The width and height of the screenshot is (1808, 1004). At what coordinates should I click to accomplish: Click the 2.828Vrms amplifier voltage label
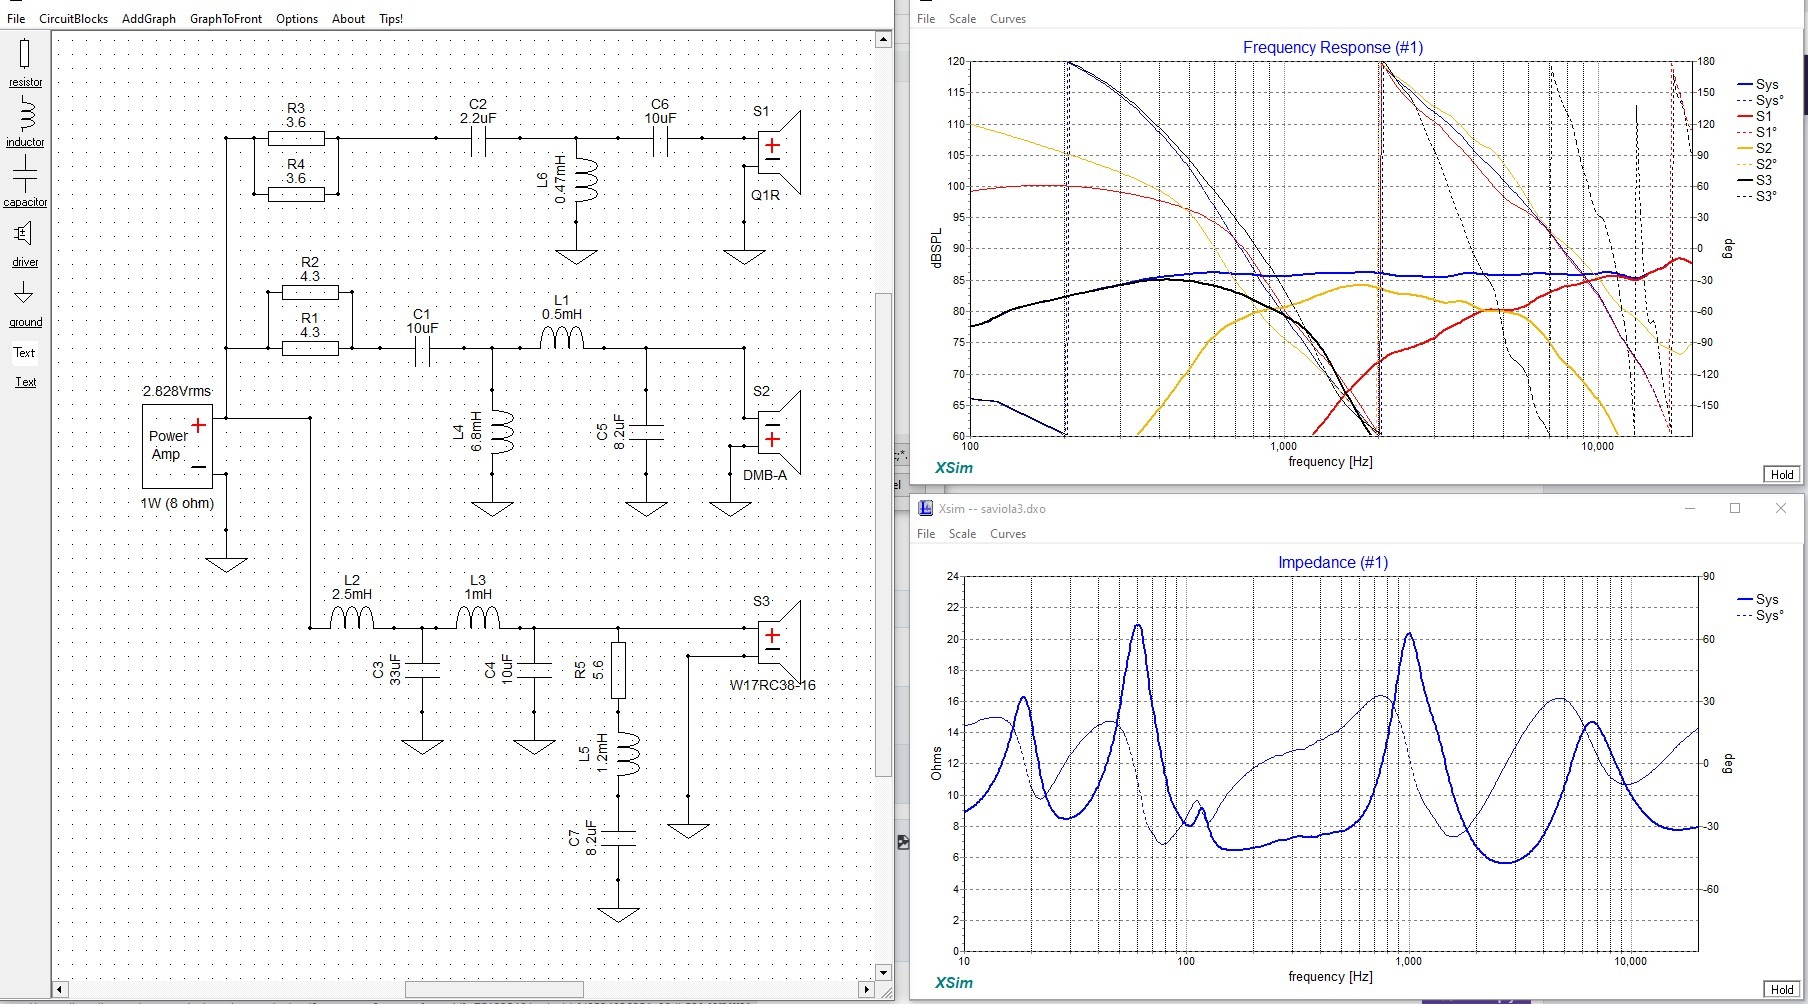177,391
